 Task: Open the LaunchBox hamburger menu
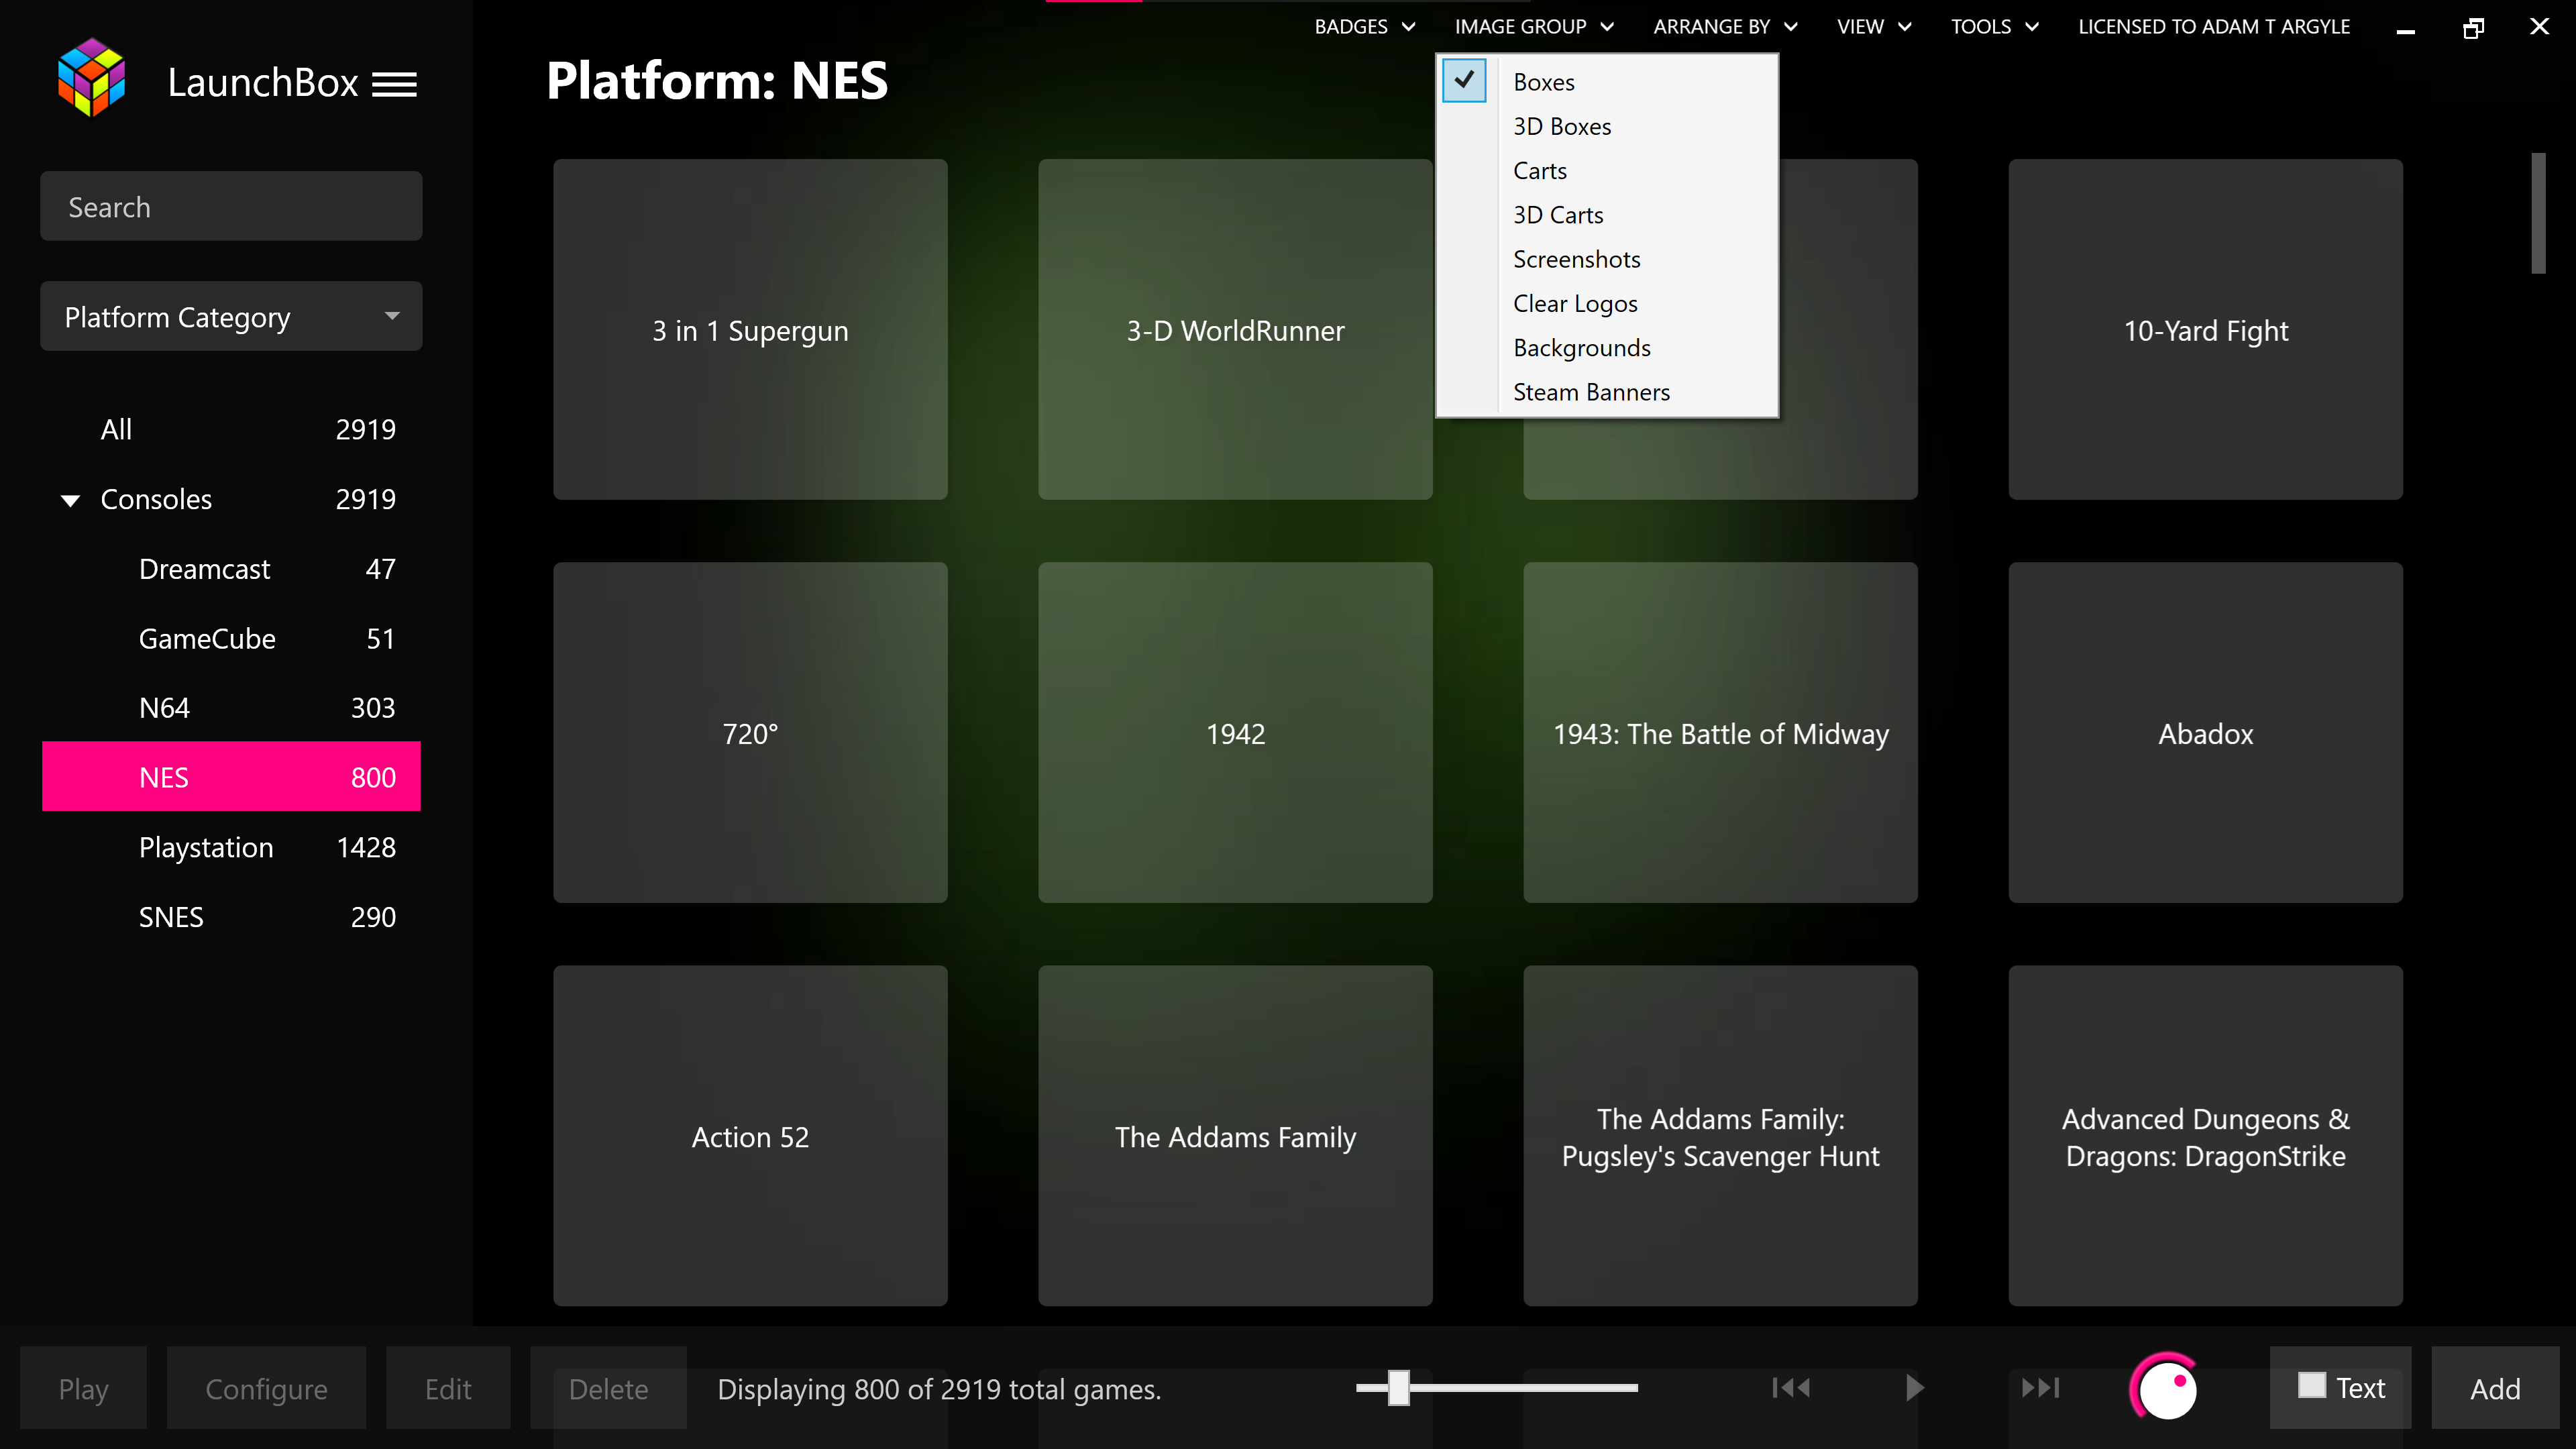(x=394, y=84)
